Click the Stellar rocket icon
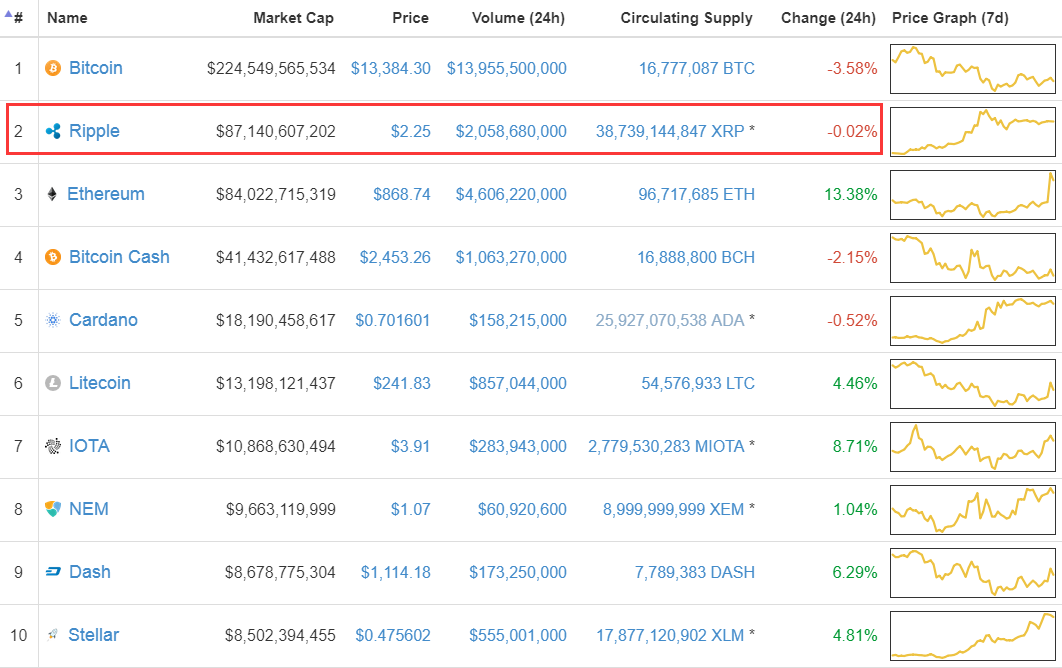 tap(52, 635)
